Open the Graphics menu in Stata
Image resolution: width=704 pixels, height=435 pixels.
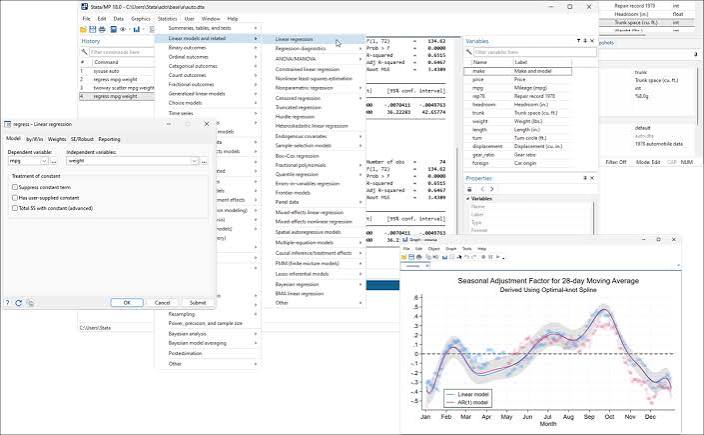pos(141,19)
